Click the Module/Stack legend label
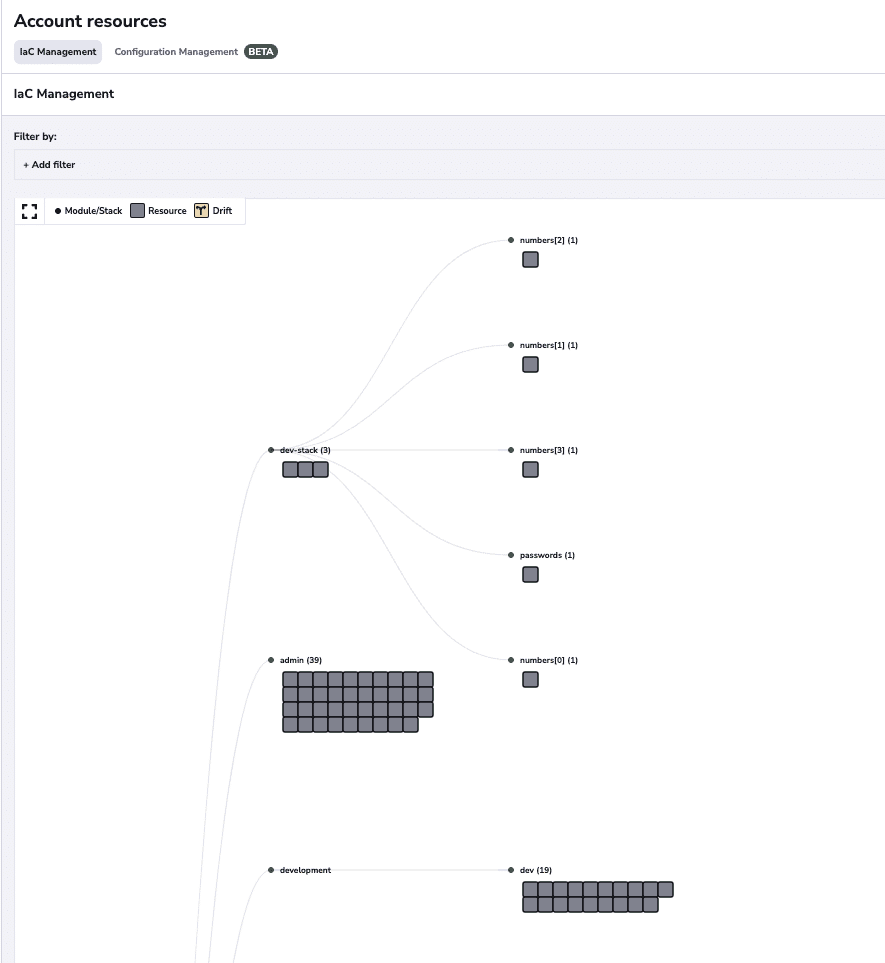Screen dimensions: 885x963 pyautogui.click(x=93, y=211)
